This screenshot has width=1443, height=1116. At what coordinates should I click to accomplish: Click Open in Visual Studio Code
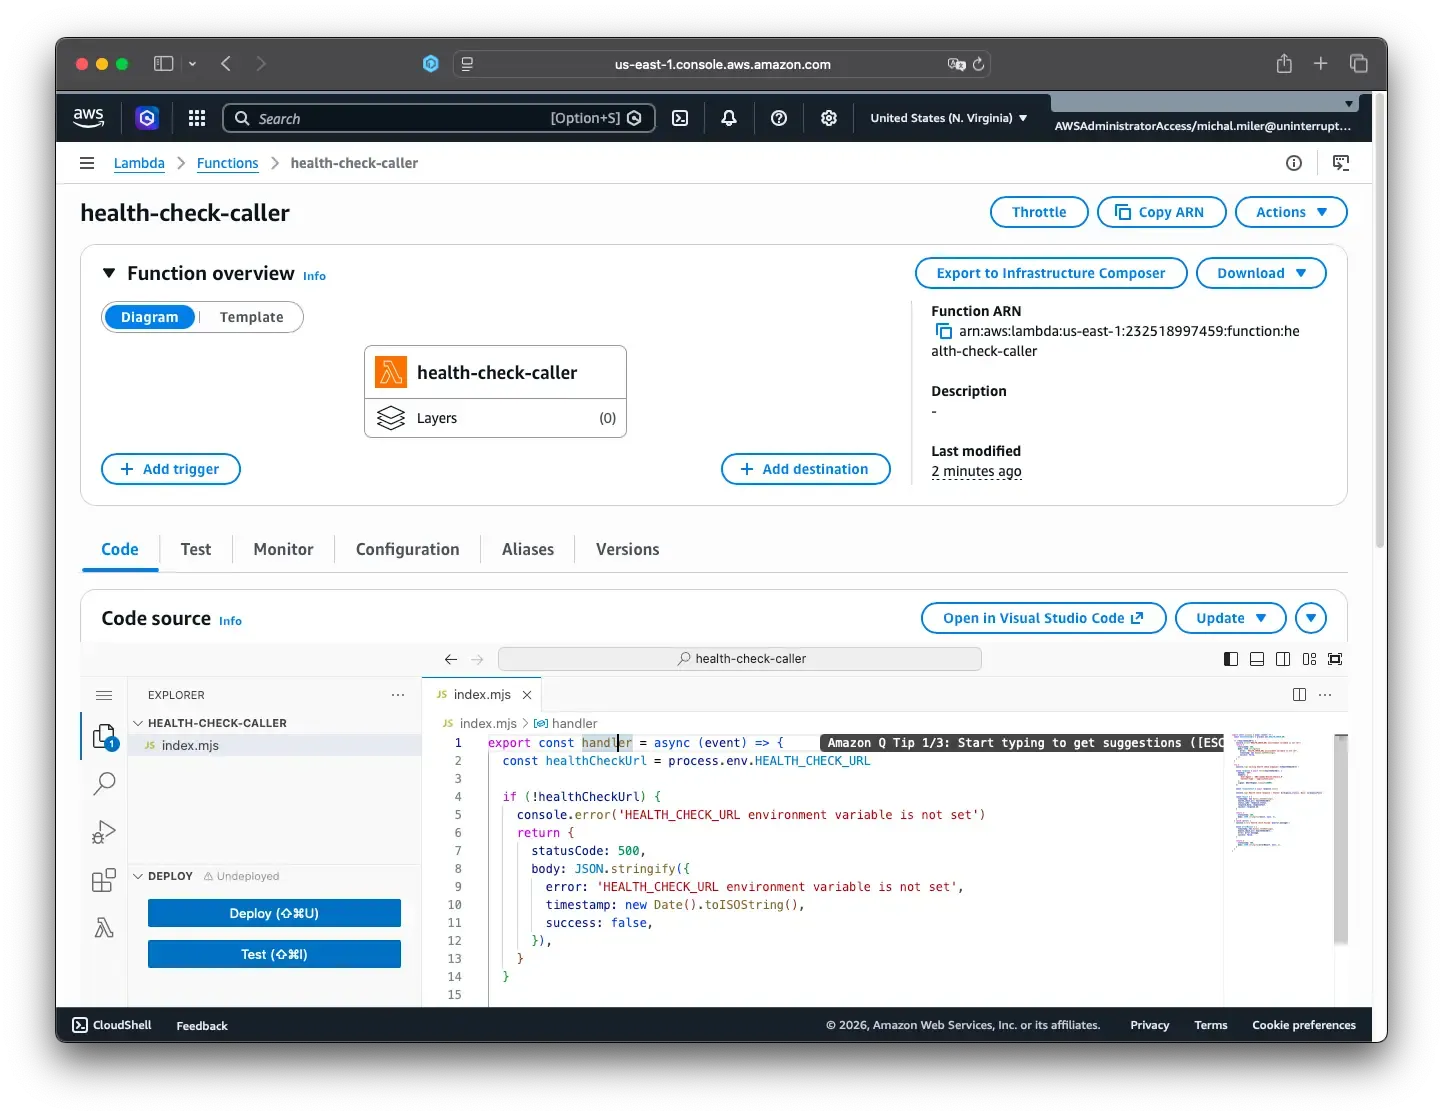(1044, 618)
